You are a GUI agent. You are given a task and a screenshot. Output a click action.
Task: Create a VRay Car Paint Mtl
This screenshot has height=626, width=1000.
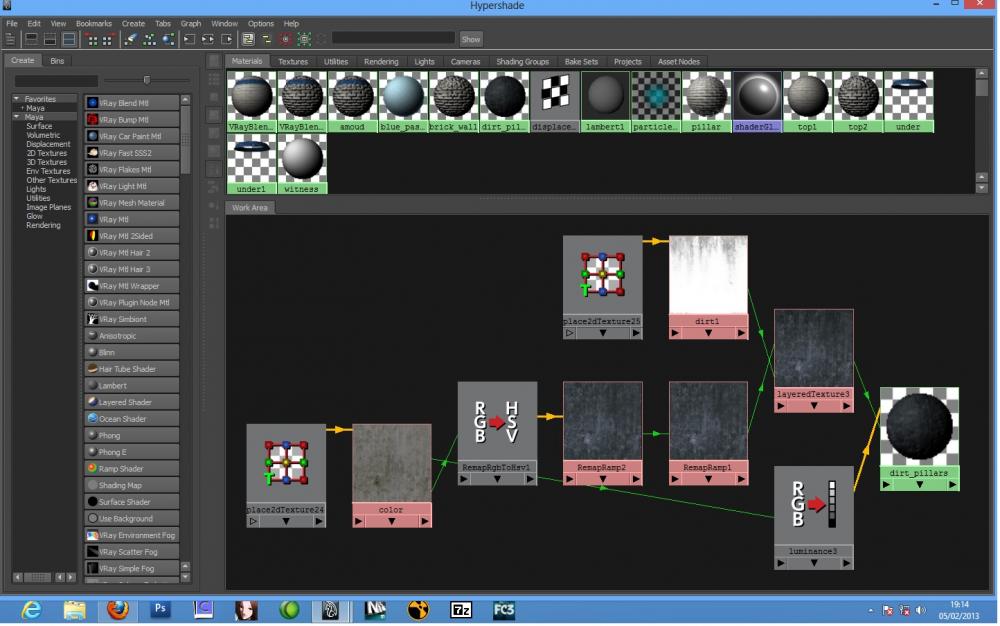[x=131, y=136]
